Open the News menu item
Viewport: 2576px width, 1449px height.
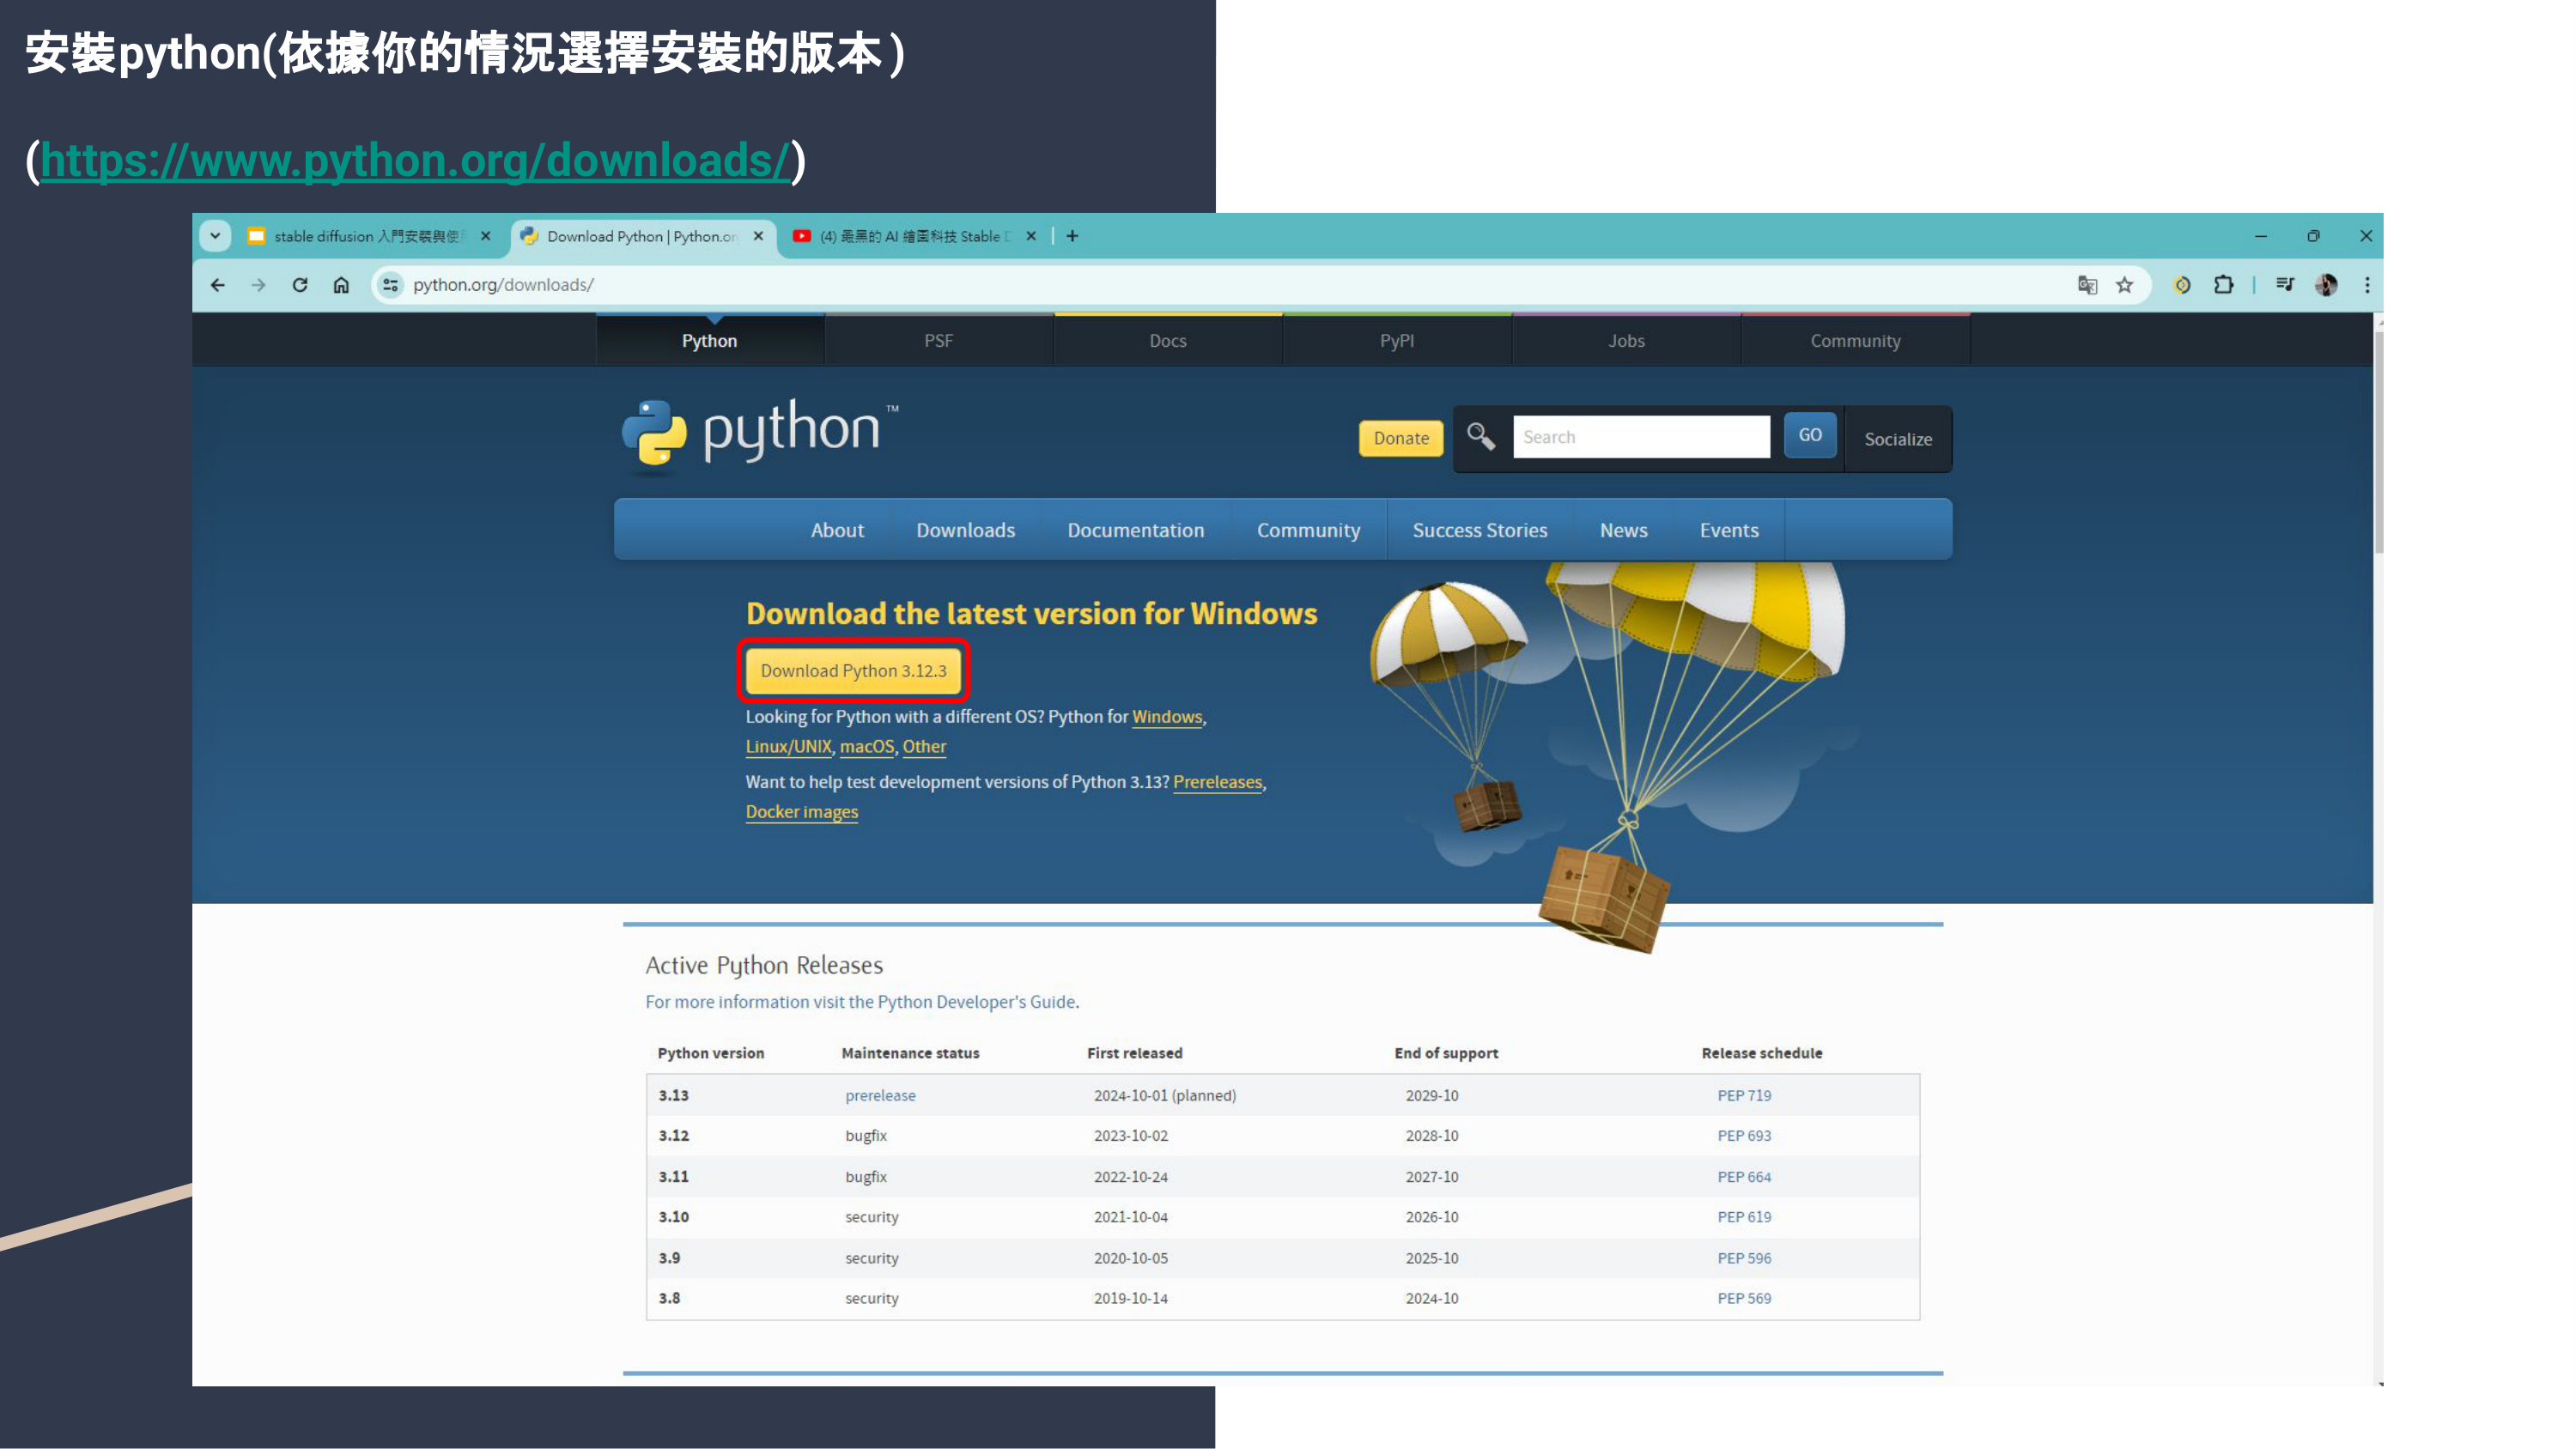pos(1623,530)
